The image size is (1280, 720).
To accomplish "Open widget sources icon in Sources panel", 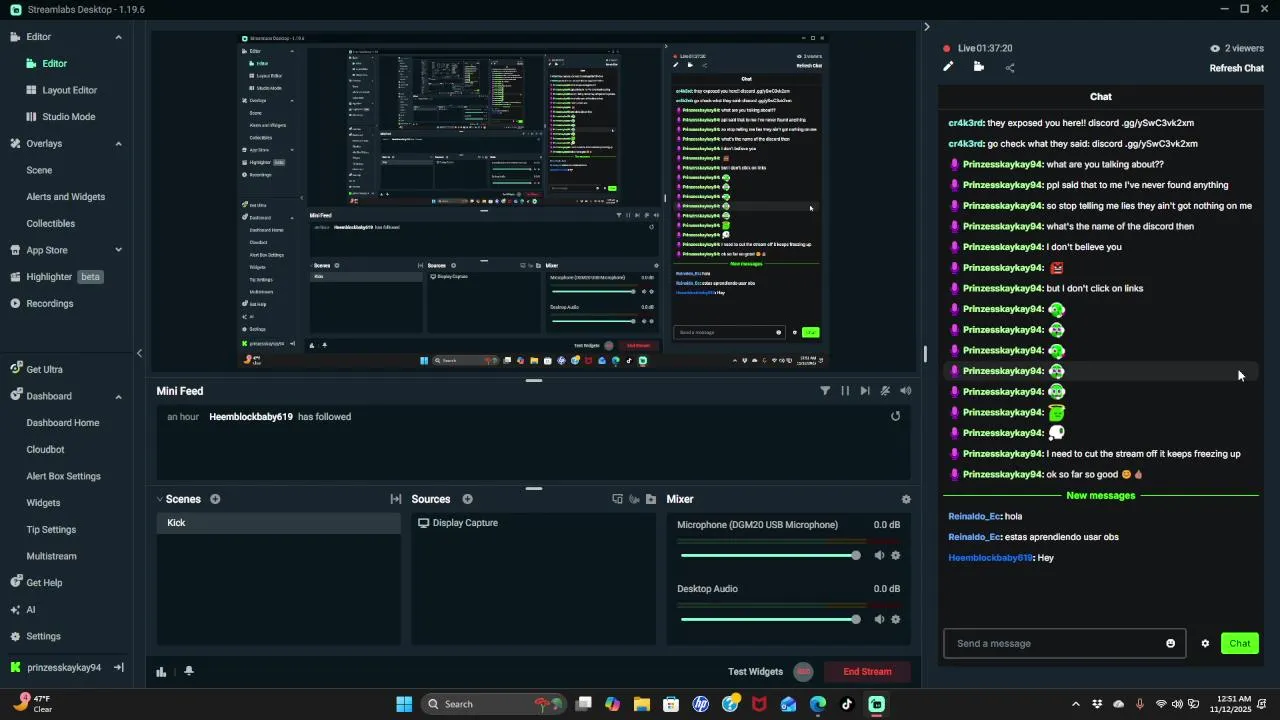I will pos(617,499).
